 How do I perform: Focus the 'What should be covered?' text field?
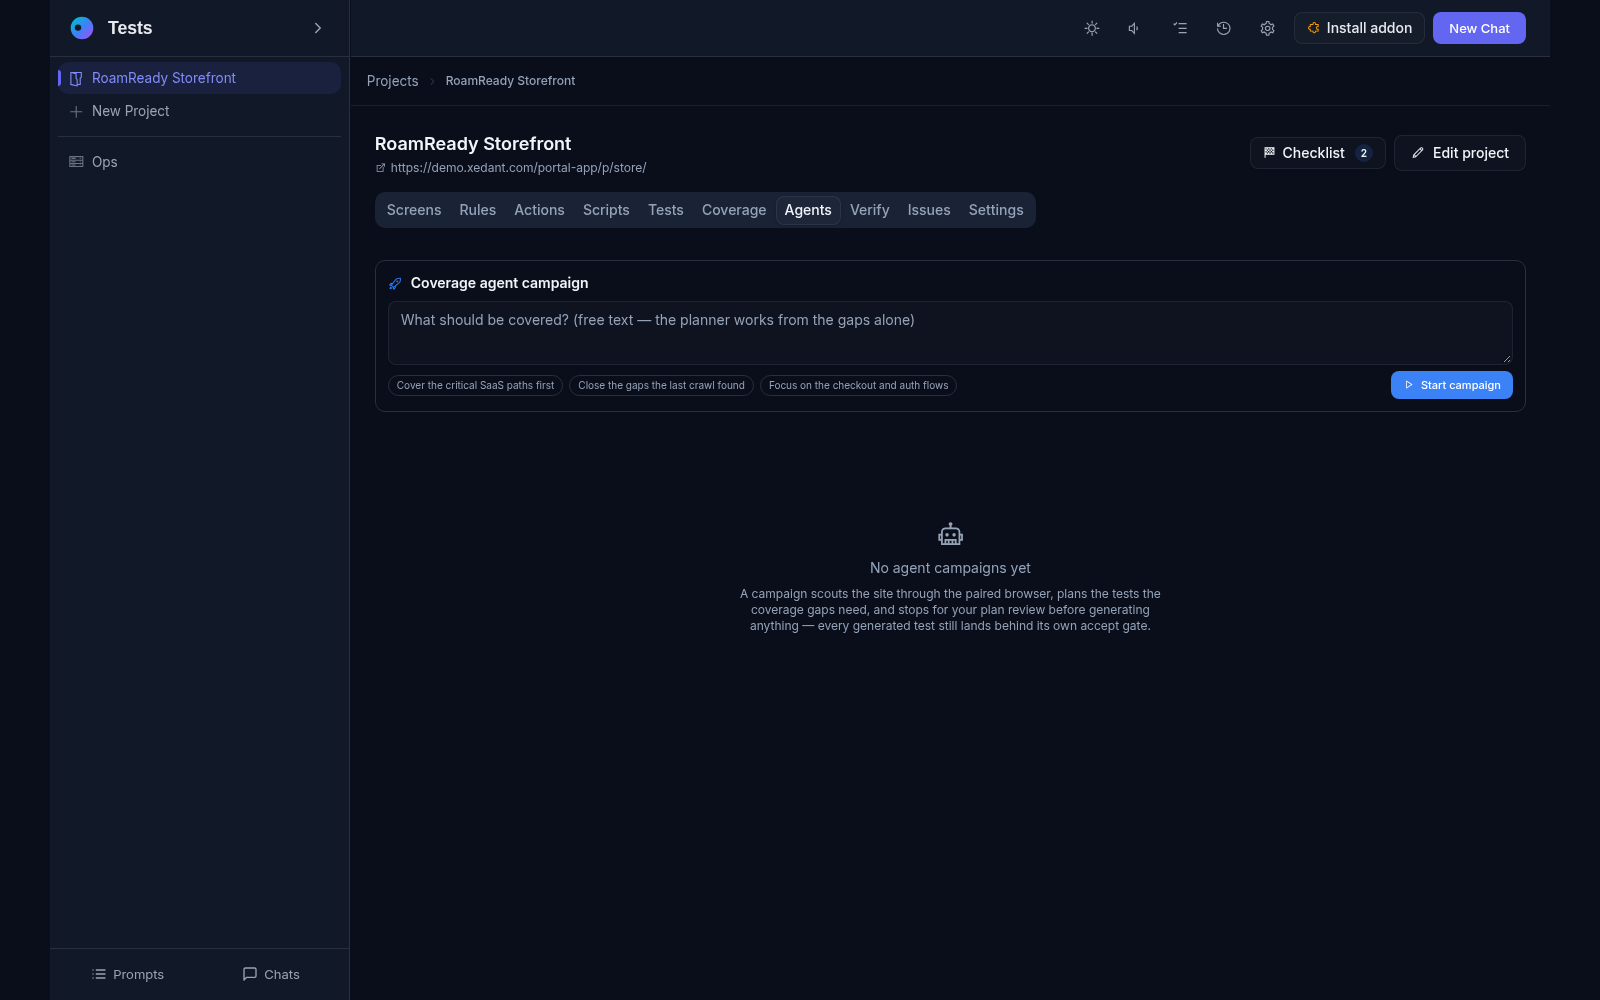(950, 333)
